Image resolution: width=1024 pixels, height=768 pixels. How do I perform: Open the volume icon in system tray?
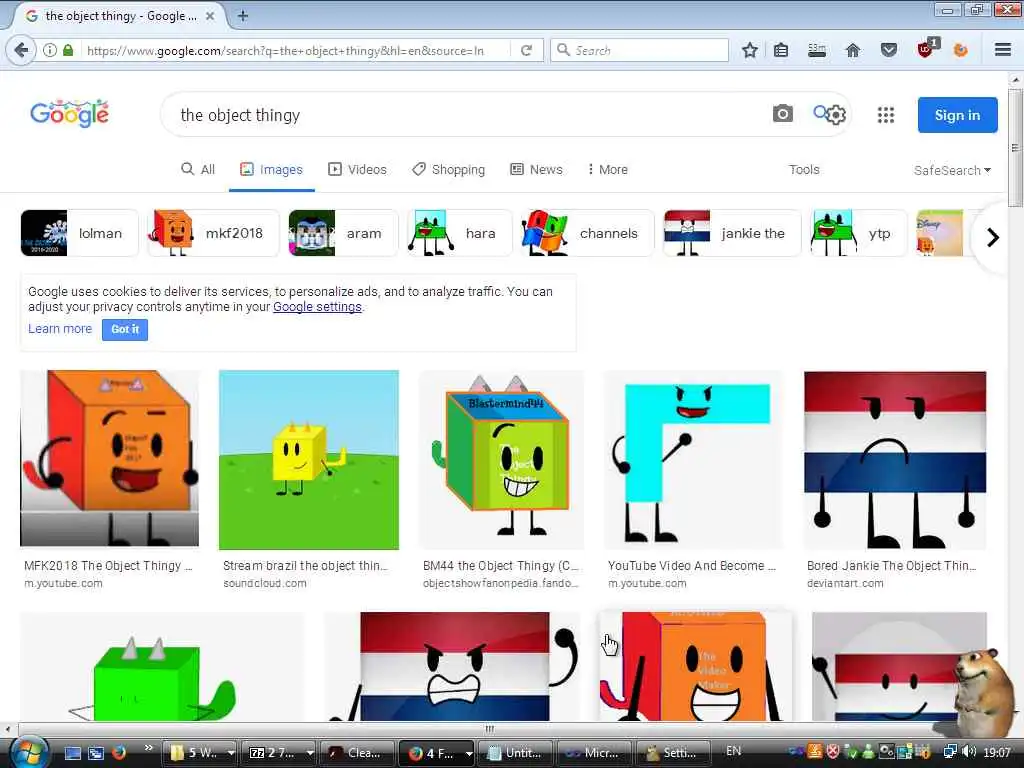970,752
